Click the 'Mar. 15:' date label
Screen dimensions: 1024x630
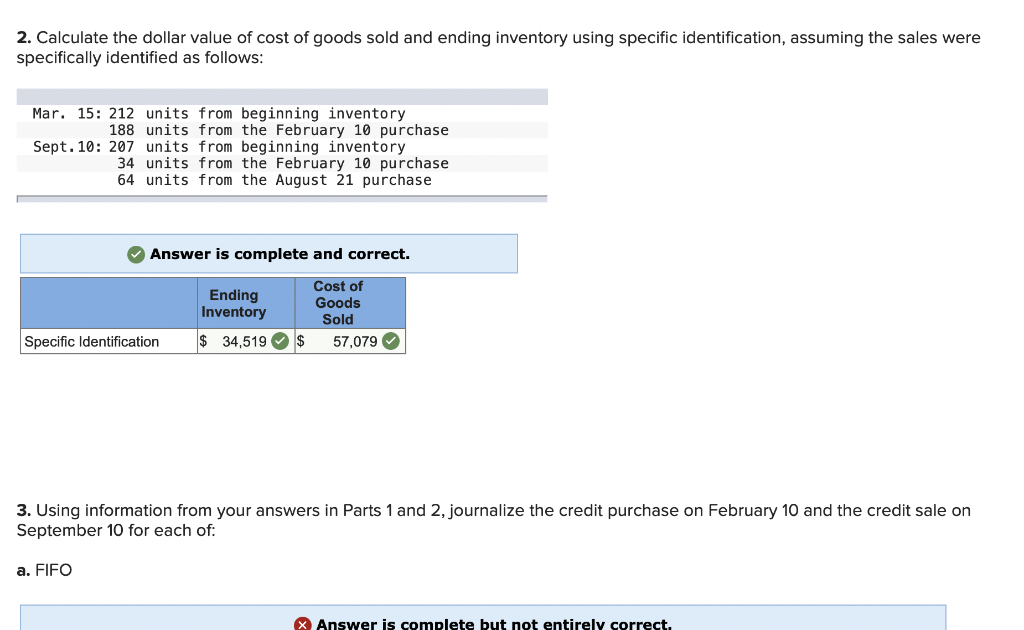tap(67, 114)
